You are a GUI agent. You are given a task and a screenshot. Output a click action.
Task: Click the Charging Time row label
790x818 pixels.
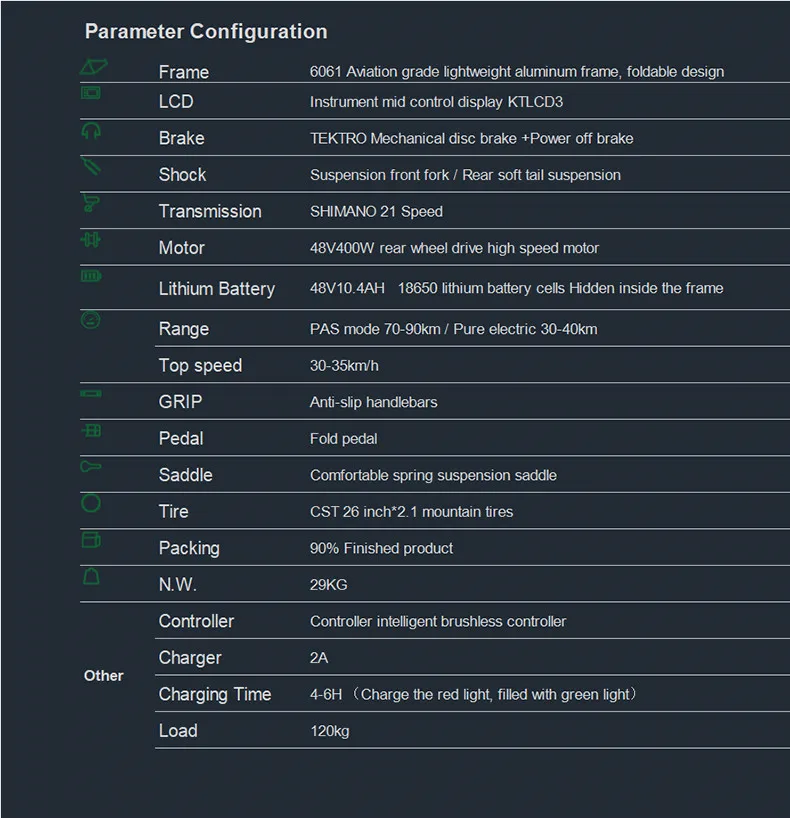coord(215,694)
